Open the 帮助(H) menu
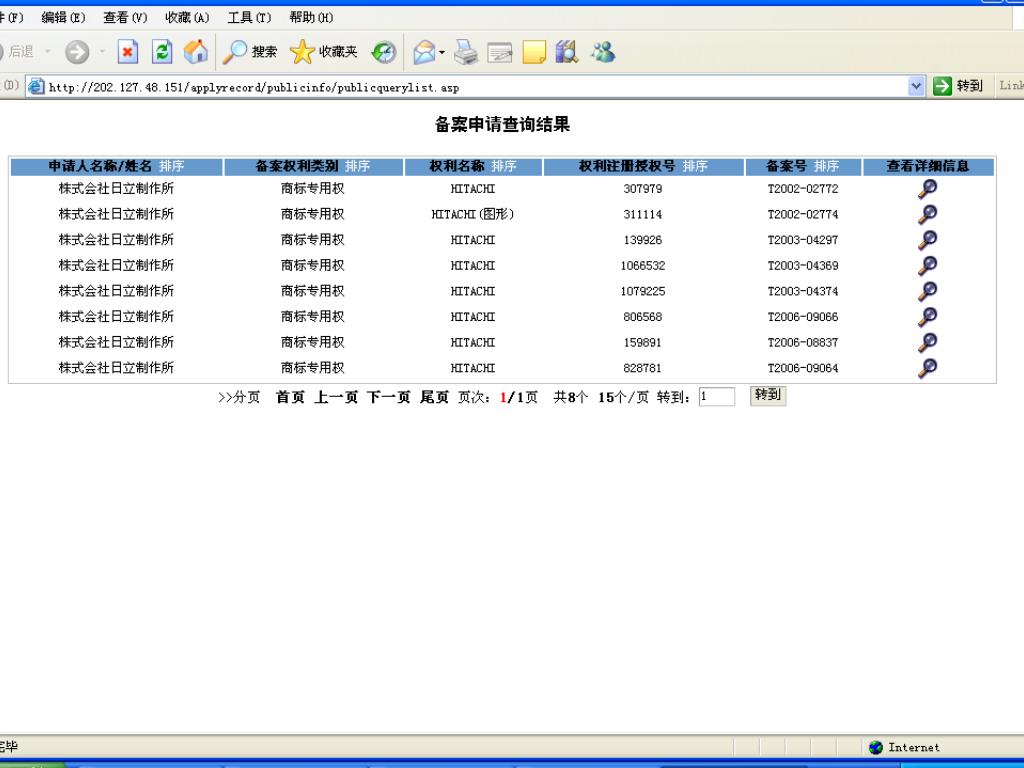 312,18
